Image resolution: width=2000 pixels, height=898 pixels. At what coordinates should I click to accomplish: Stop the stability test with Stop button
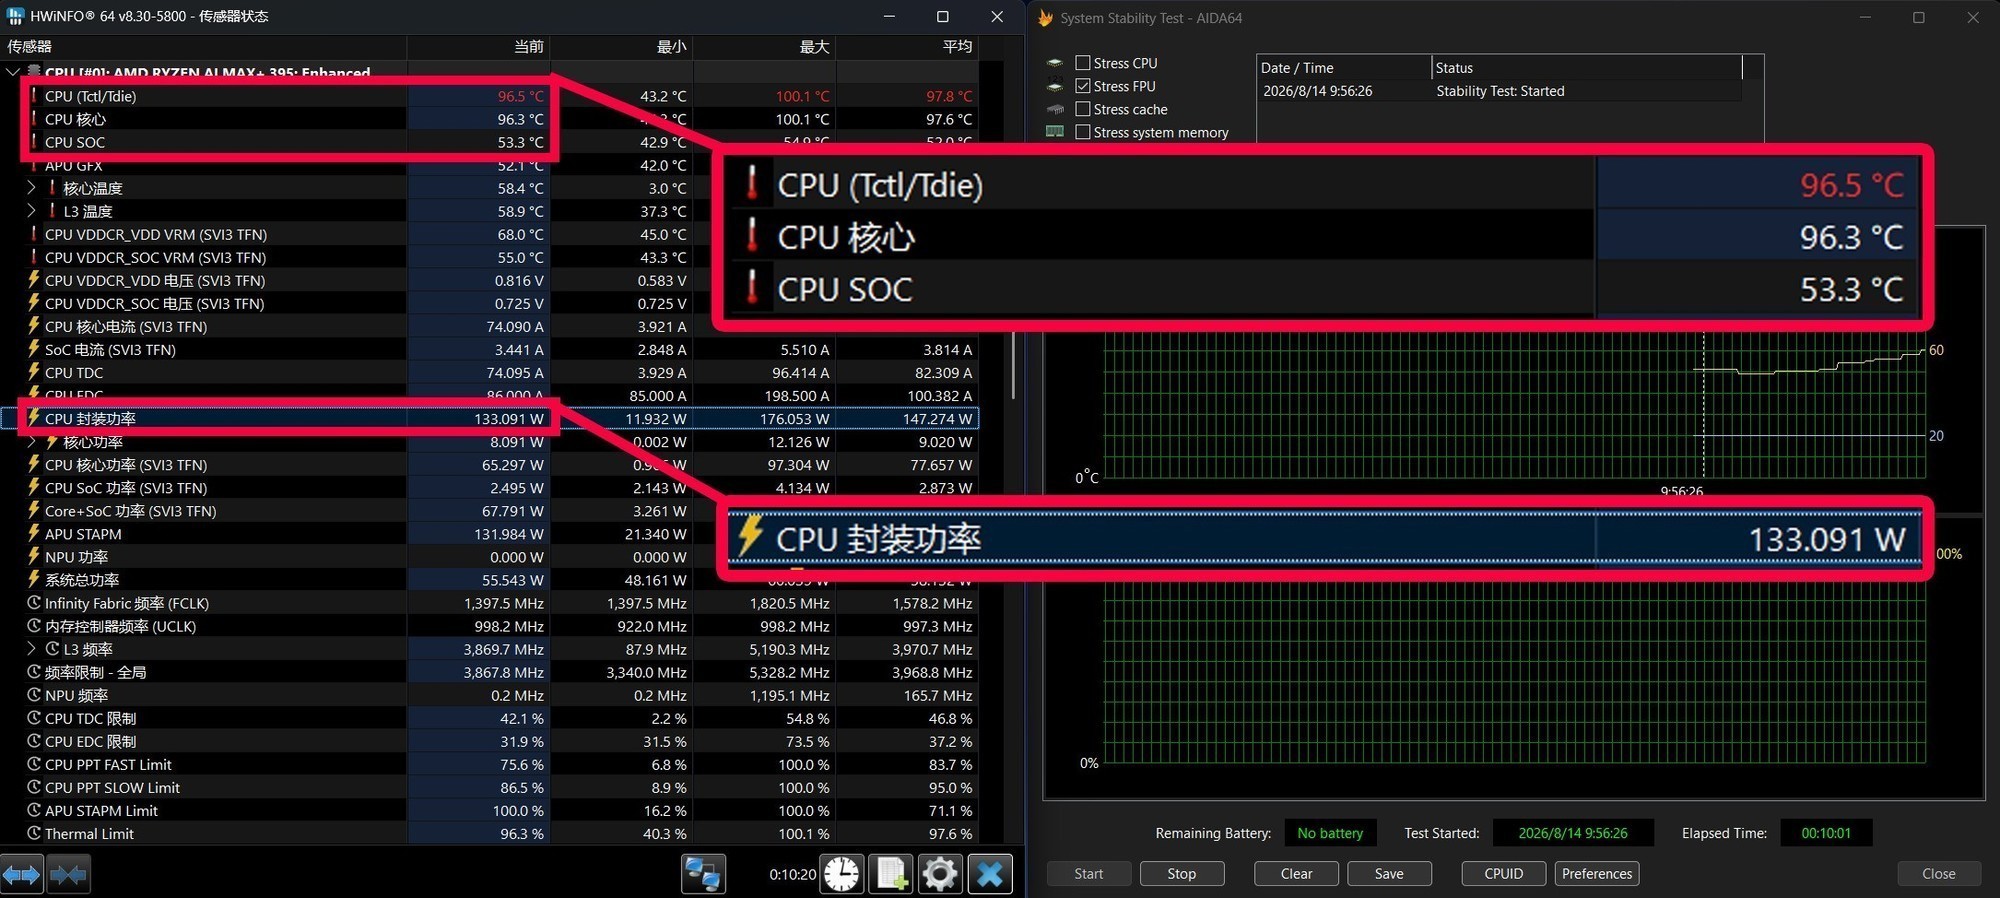1182,874
